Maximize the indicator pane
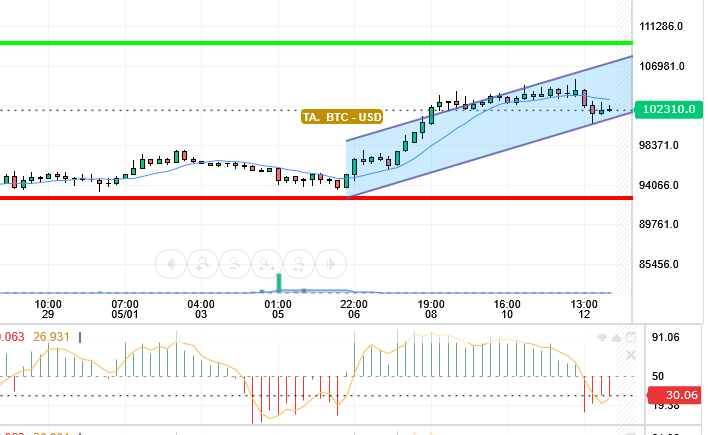Viewport: 708px width, 435px height. [631, 337]
